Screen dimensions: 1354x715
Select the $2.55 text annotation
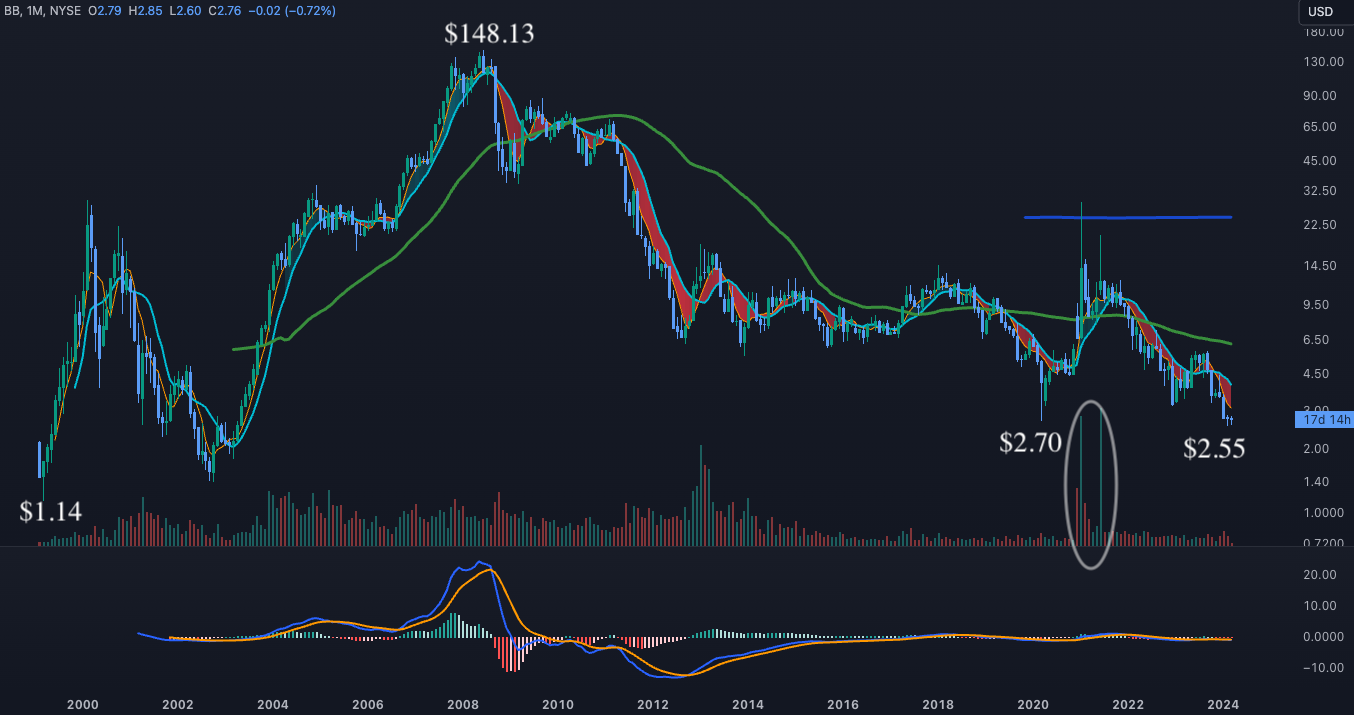(x=1214, y=449)
